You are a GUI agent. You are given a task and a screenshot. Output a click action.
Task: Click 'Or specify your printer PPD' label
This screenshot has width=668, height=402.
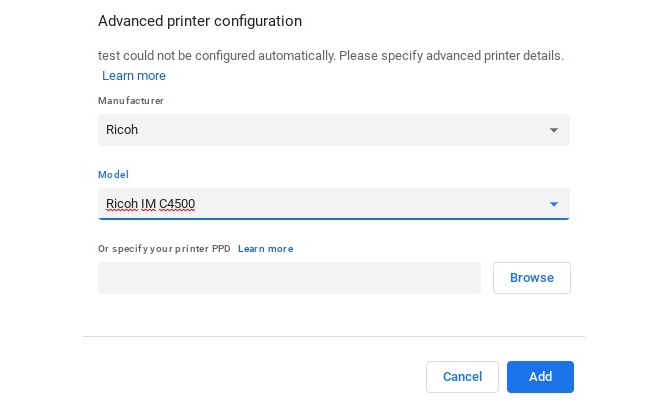[165, 248]
